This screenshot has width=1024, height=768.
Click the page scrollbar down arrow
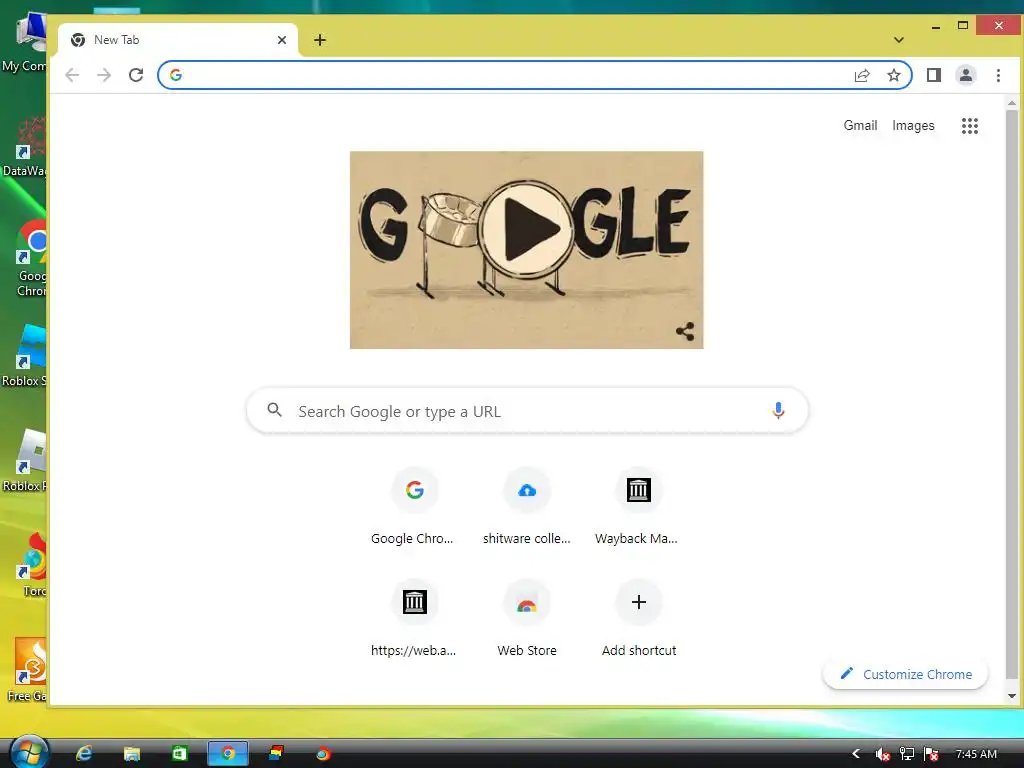(x=1012, y=696)
